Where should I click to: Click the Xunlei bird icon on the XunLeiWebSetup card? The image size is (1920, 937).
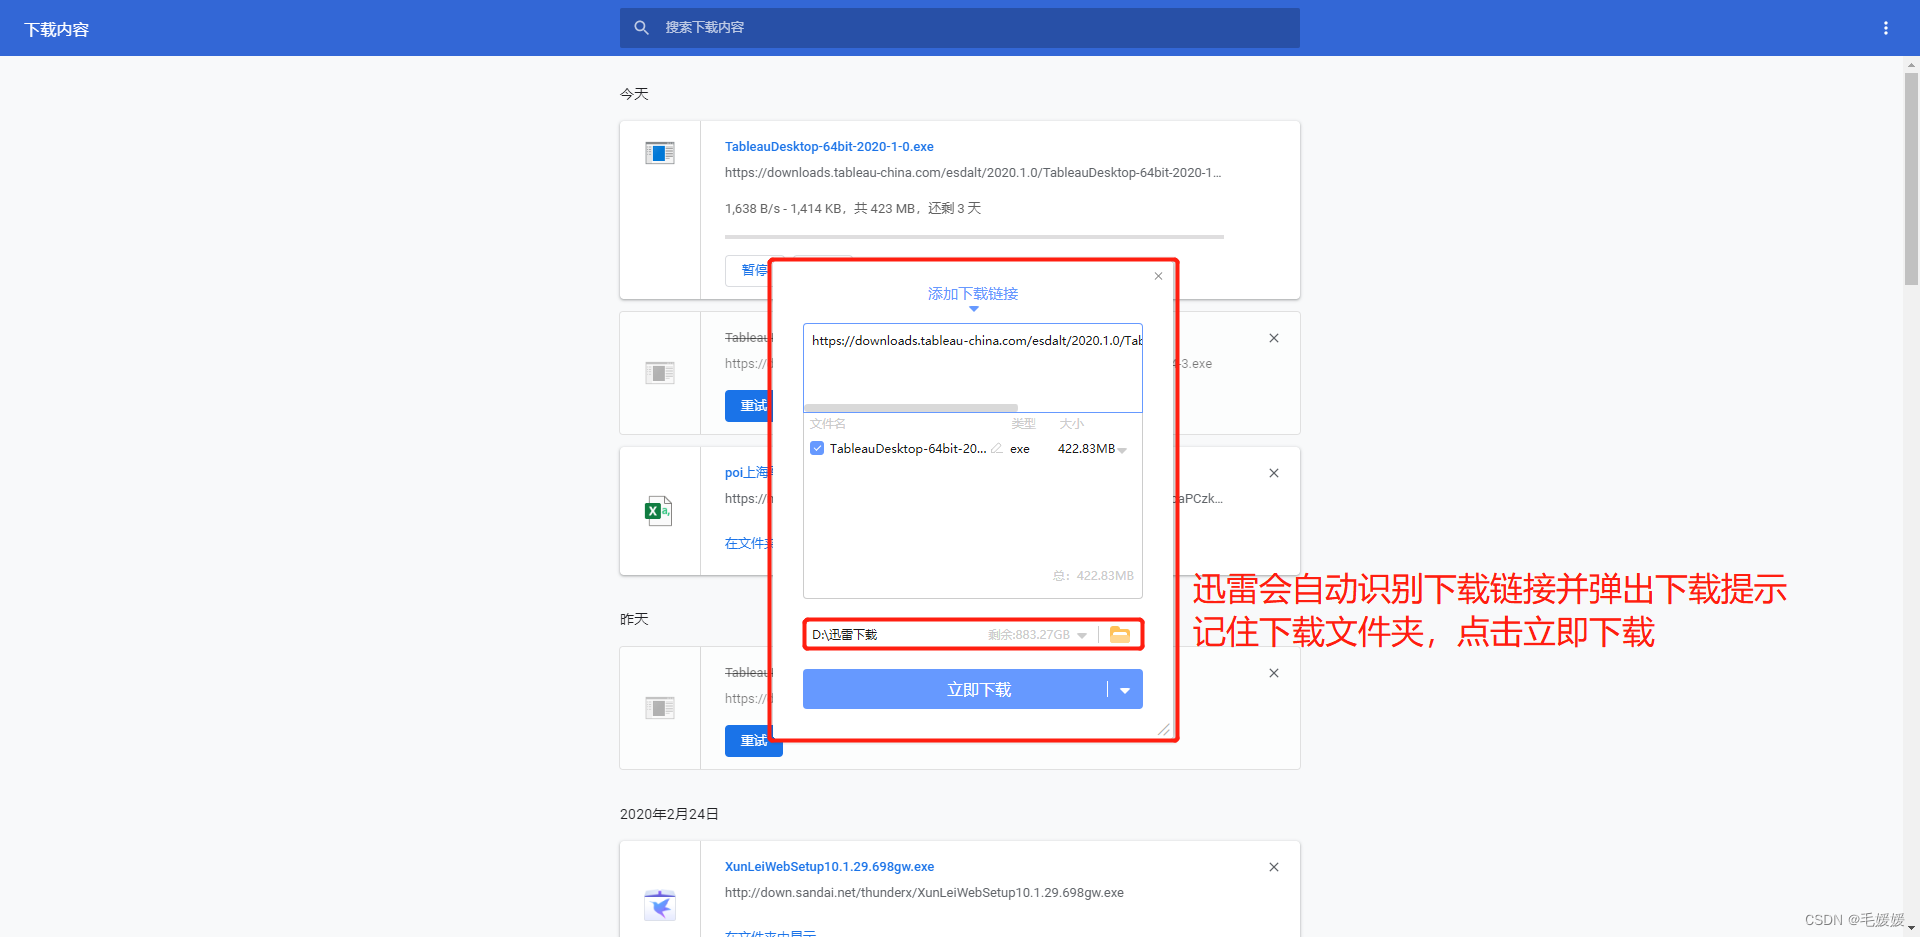[660, 905]
